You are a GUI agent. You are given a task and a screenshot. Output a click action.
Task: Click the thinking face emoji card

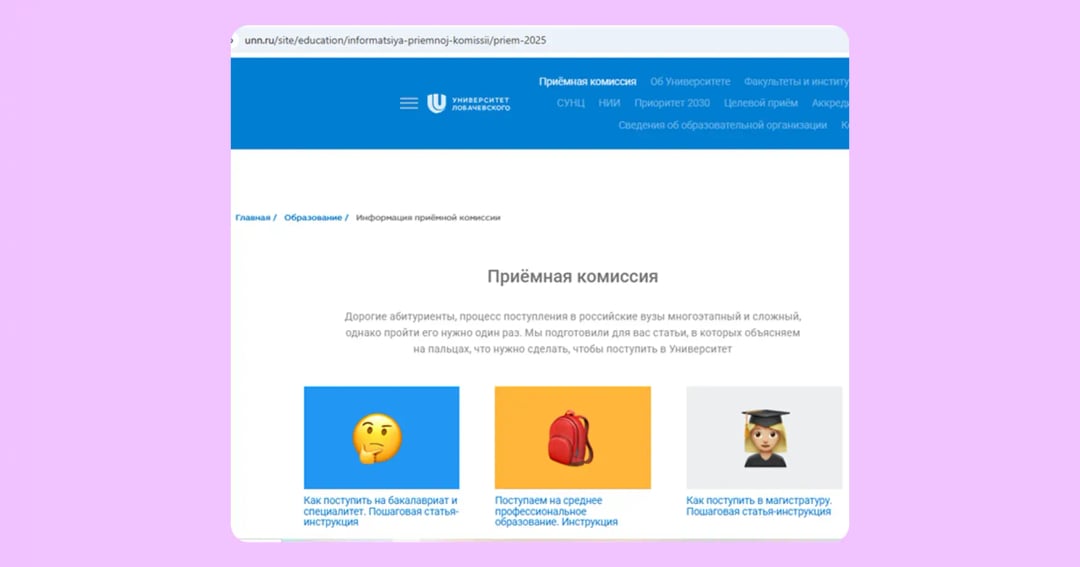tap(382, 437)
